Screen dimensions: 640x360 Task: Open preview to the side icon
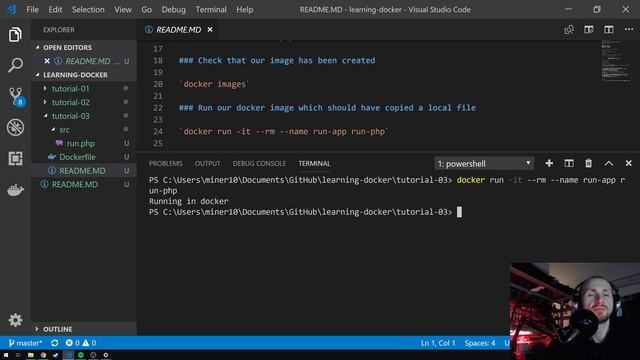pos(589,30)
